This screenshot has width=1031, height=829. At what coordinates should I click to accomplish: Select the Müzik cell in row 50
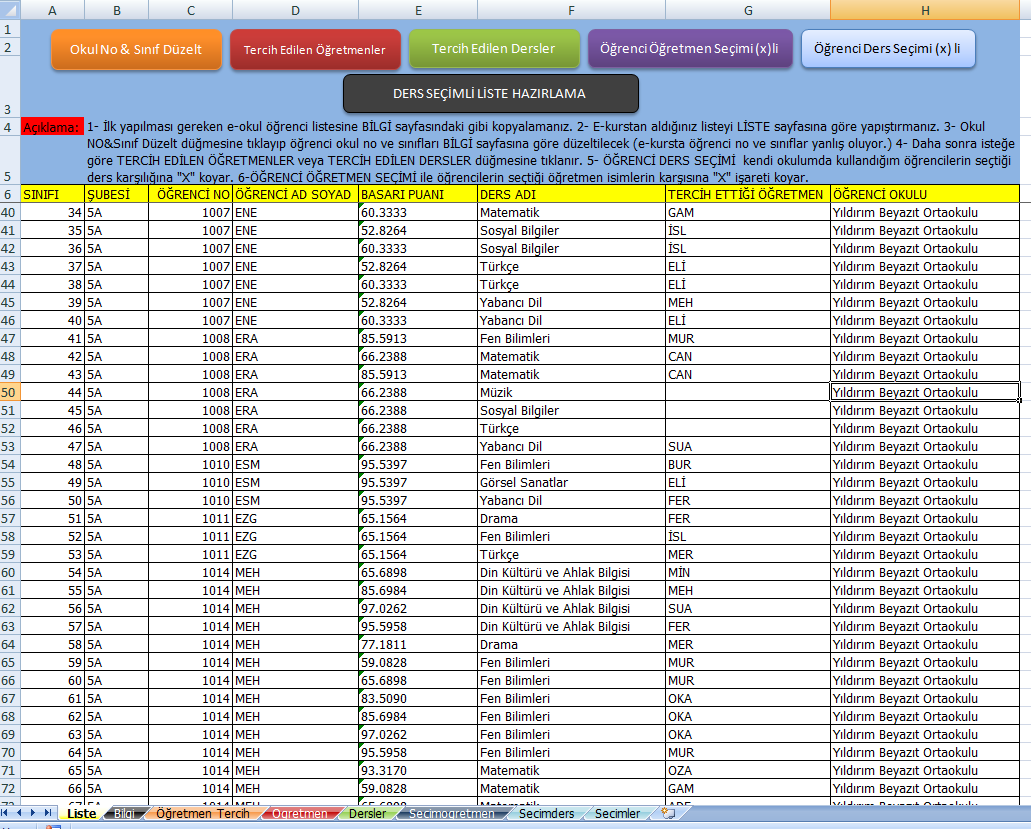(x=571, y=392)
